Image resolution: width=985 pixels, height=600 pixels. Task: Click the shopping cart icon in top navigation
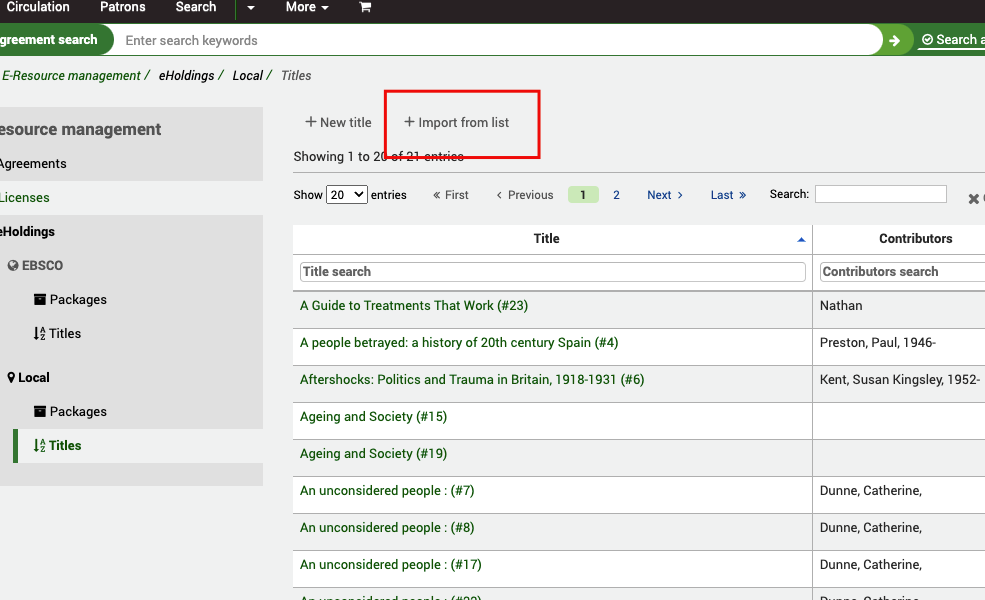point(365,8)
